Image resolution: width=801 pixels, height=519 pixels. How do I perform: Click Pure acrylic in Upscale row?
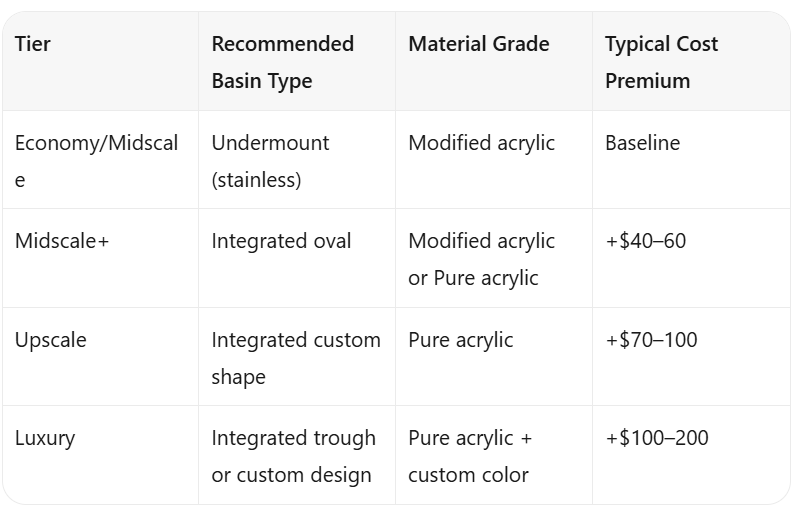tap(460, 340)
